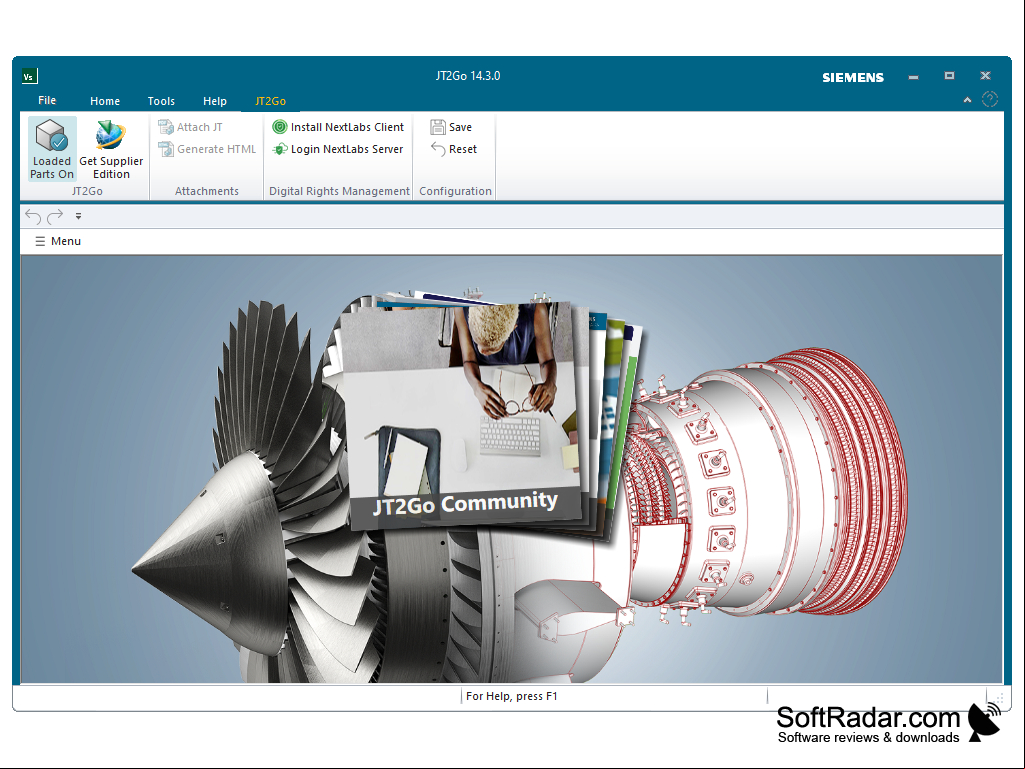The image size is (1025, 769).
Task: Toggle the Loaded Parts On button
Action: [52, 149]
